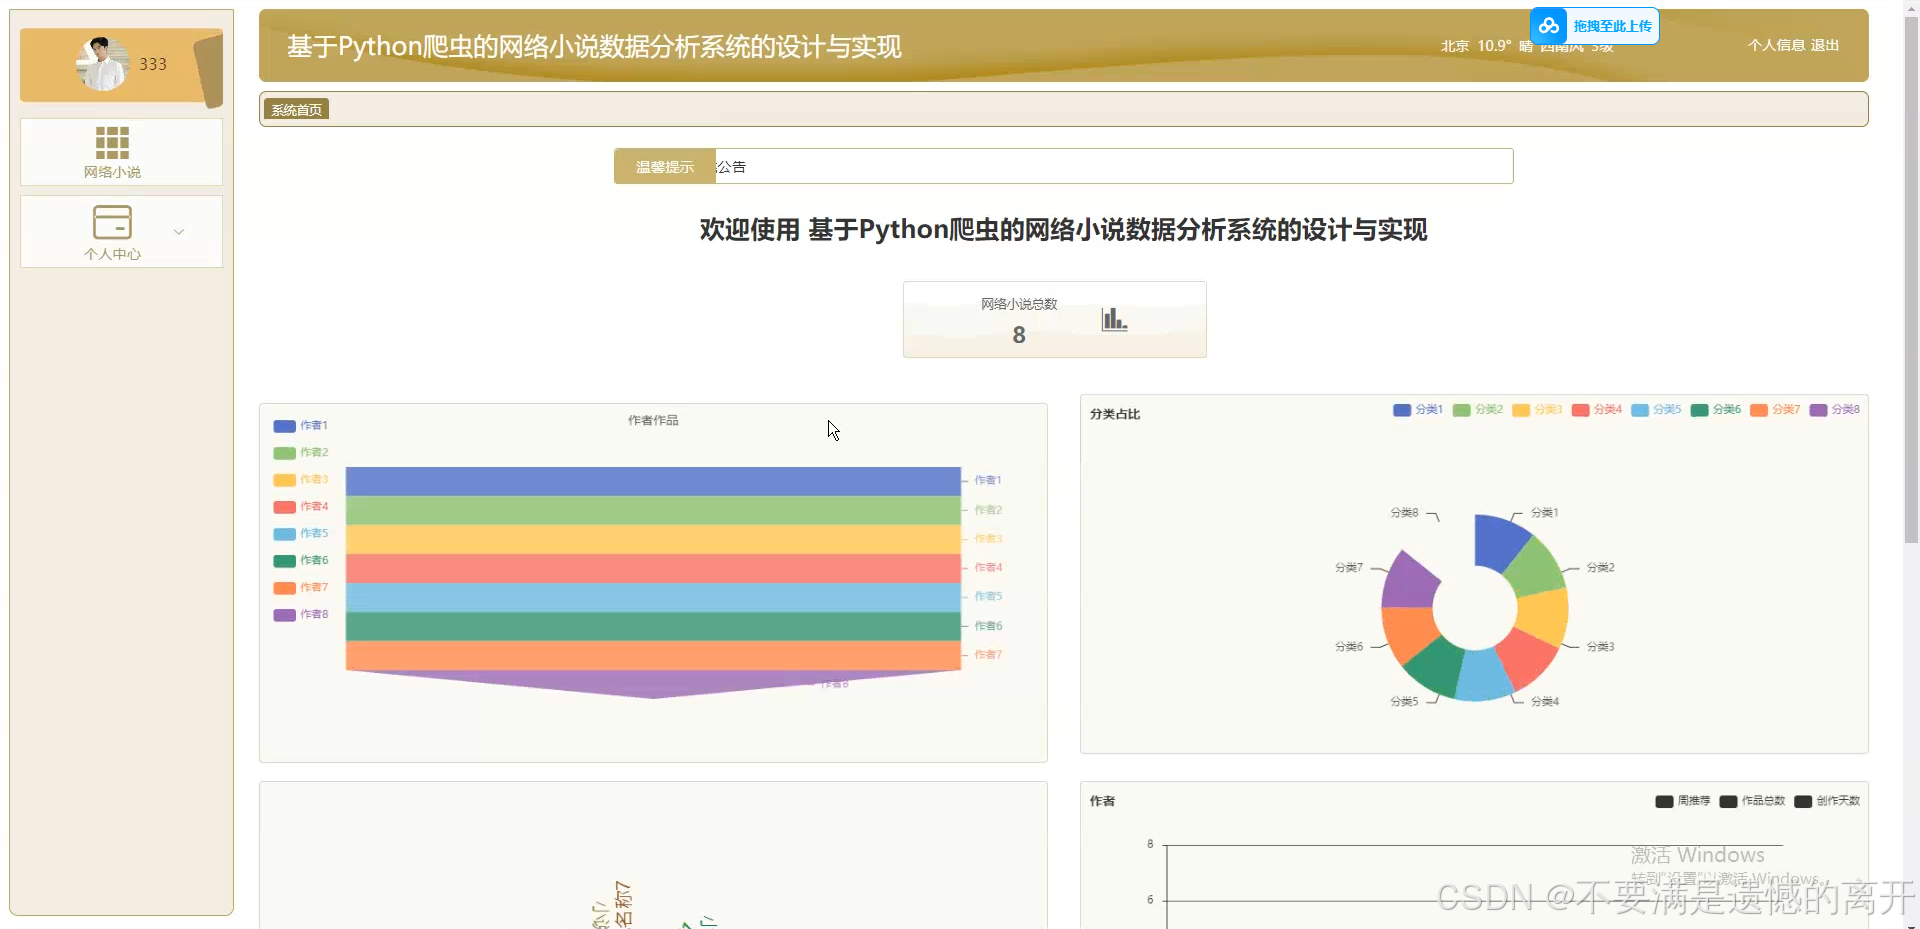Click the dark green 作者6 funnel band

click(x=653, y=626)
